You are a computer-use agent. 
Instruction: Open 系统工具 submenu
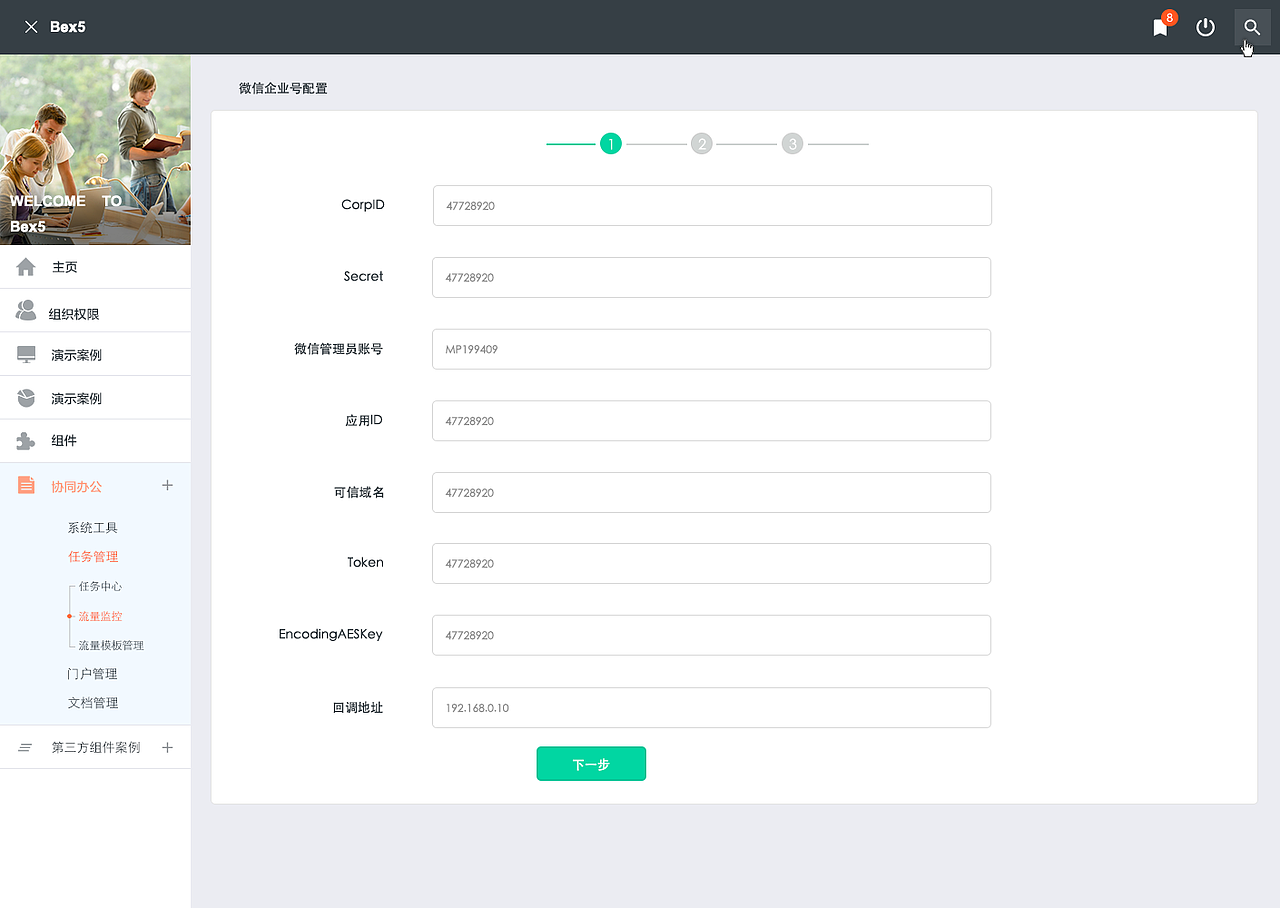tap(93, 527)
